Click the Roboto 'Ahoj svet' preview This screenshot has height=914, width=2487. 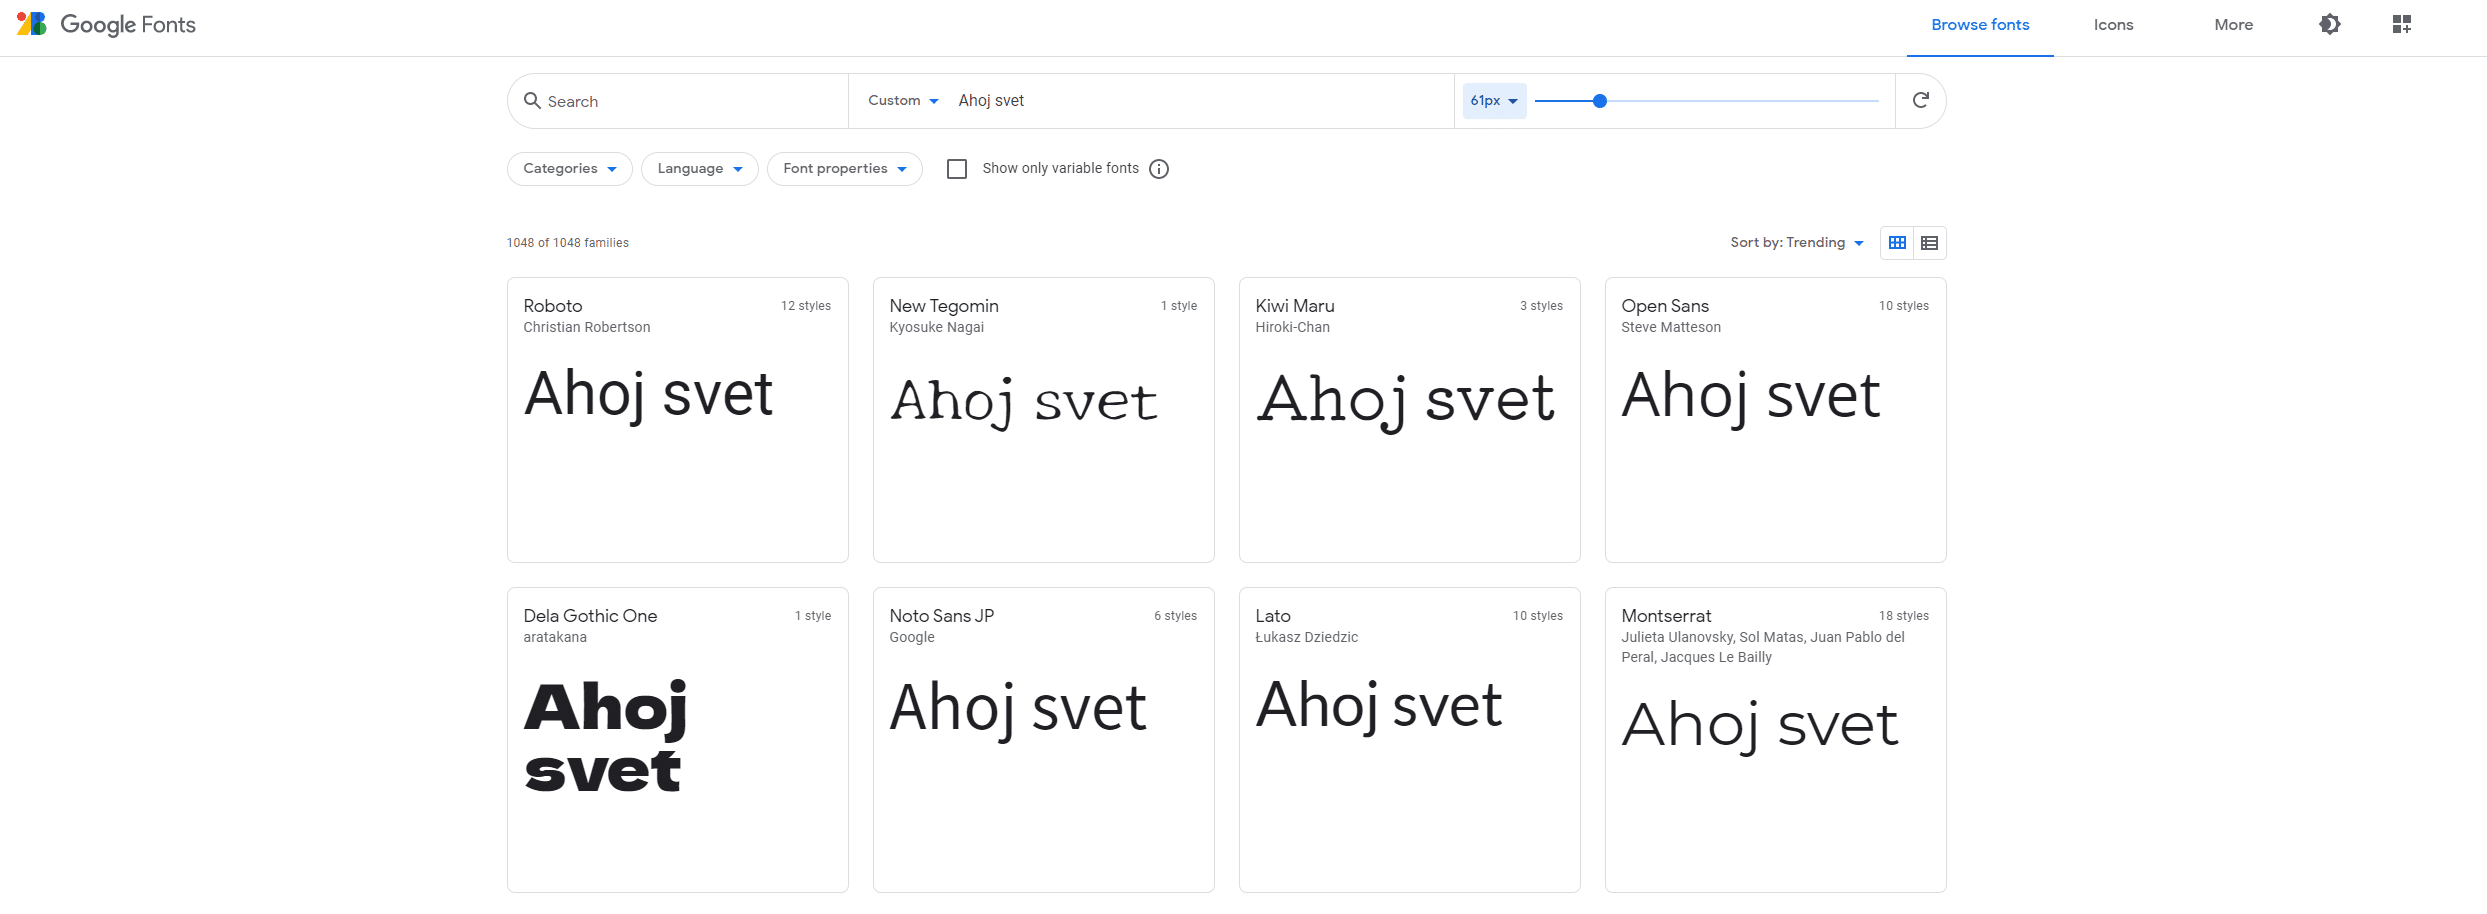(649, 395)
